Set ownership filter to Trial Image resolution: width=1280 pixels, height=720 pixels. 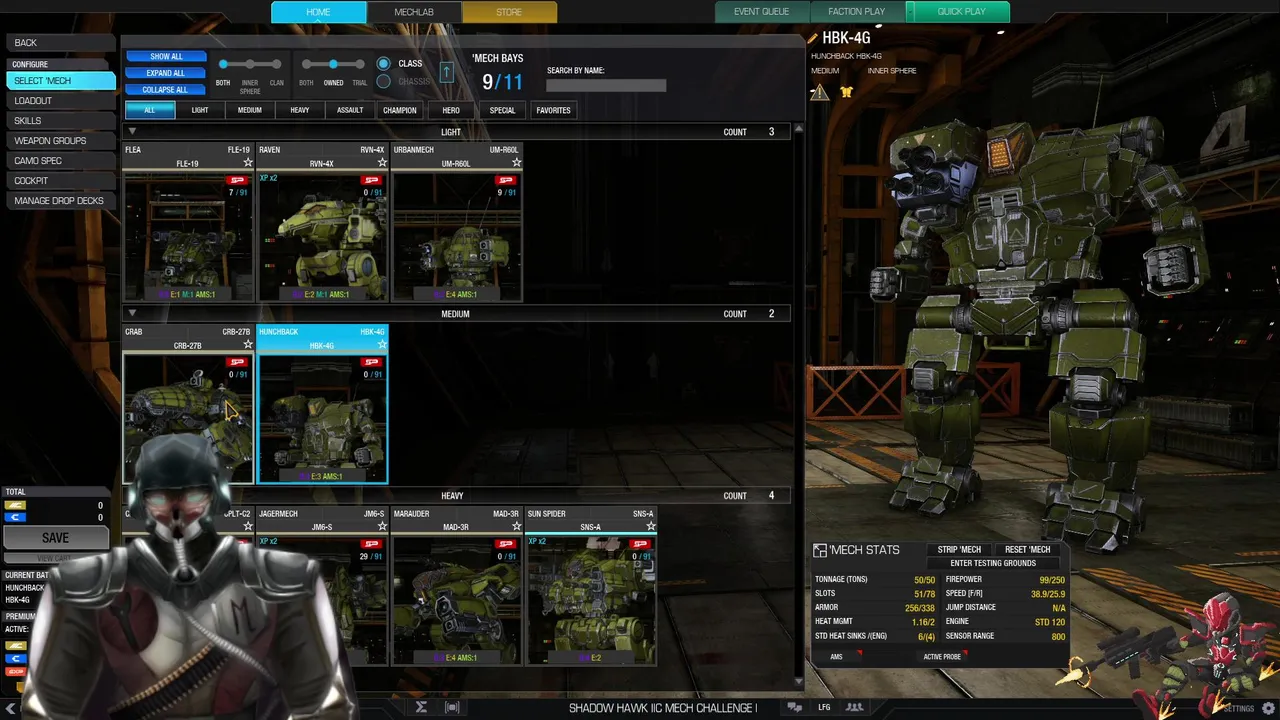[x=360, y=65]
